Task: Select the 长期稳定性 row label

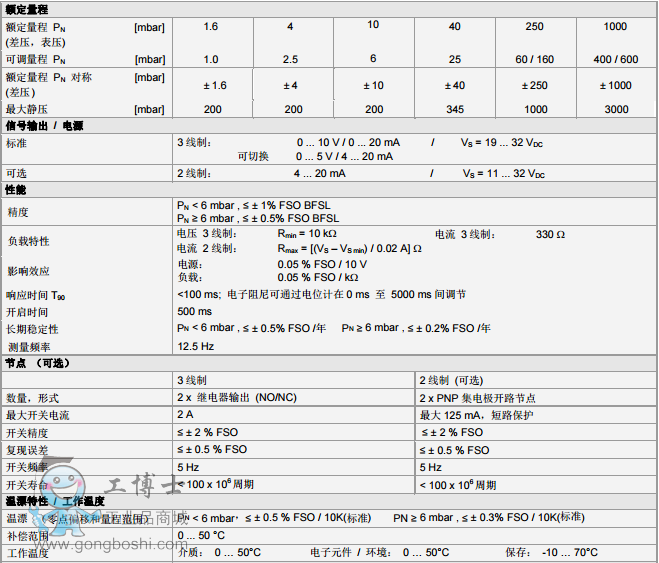Action: (33, 329)
